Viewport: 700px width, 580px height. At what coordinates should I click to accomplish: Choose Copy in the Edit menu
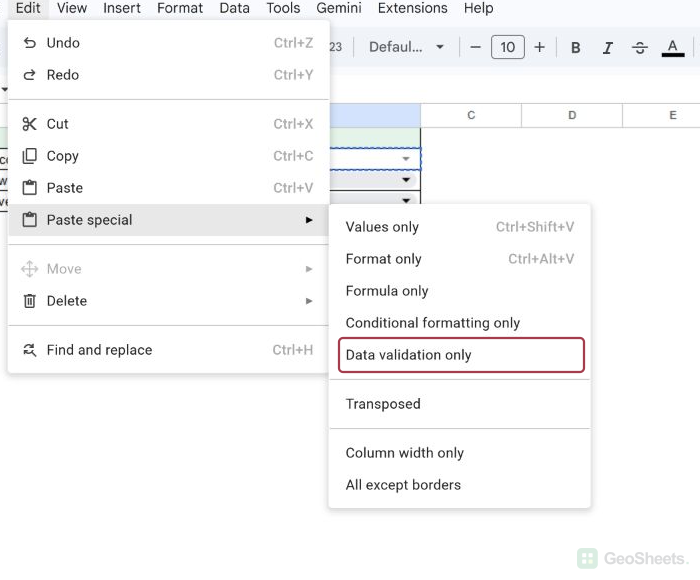[x=168, y=156]
